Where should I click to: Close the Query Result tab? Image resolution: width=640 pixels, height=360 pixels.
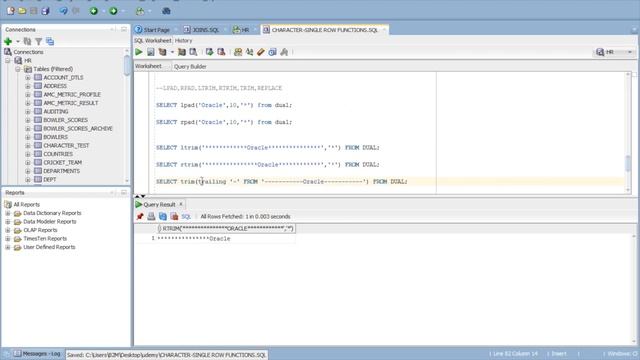(x=181, y=204)
